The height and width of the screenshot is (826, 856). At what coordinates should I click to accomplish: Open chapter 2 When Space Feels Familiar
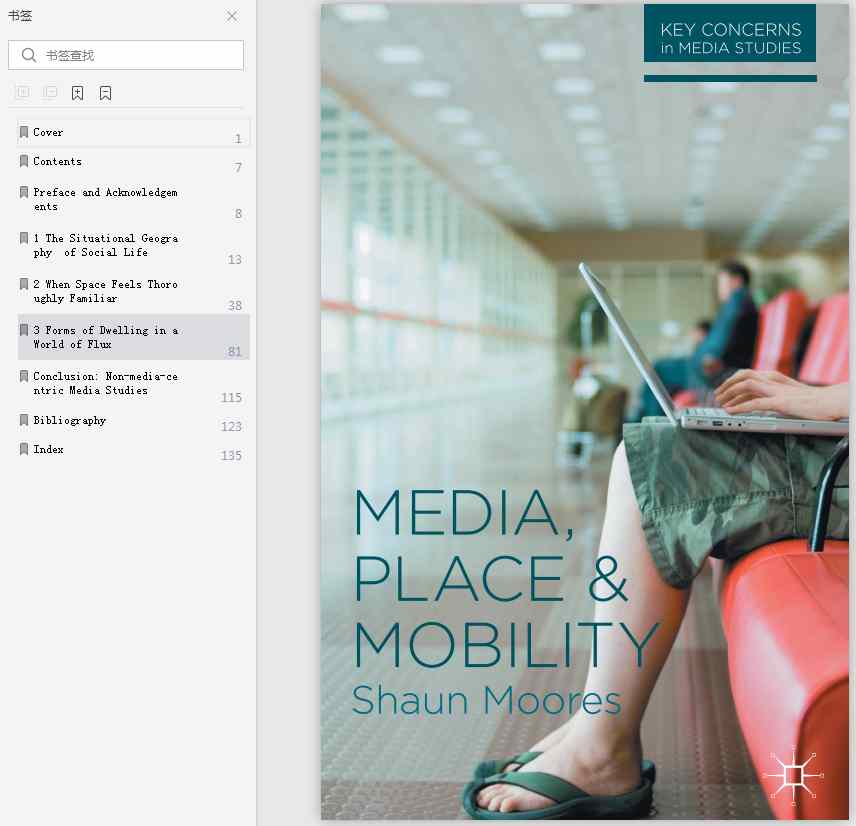tap(134, 293)
